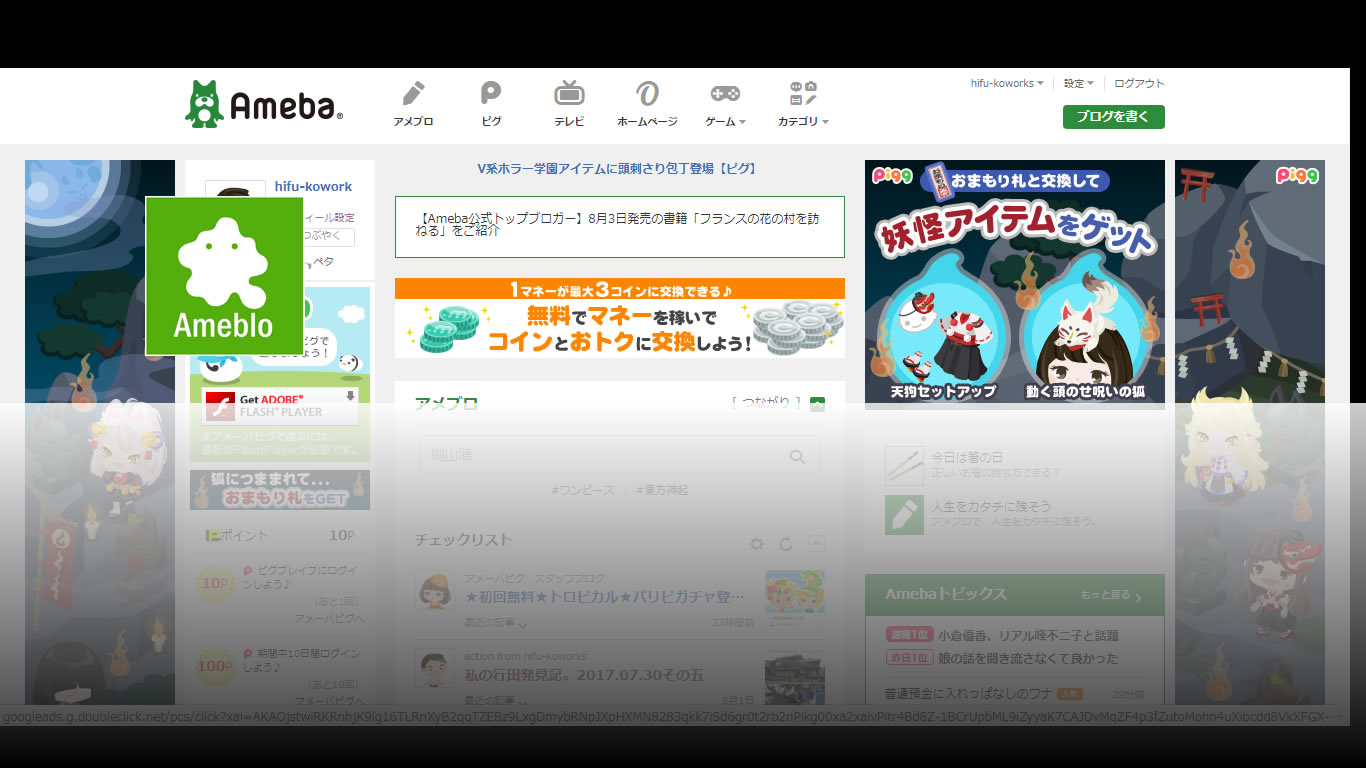The image size is (1366, 768).
Task: Open 期間中10日間ログインしよう mission
Action: 302,660
